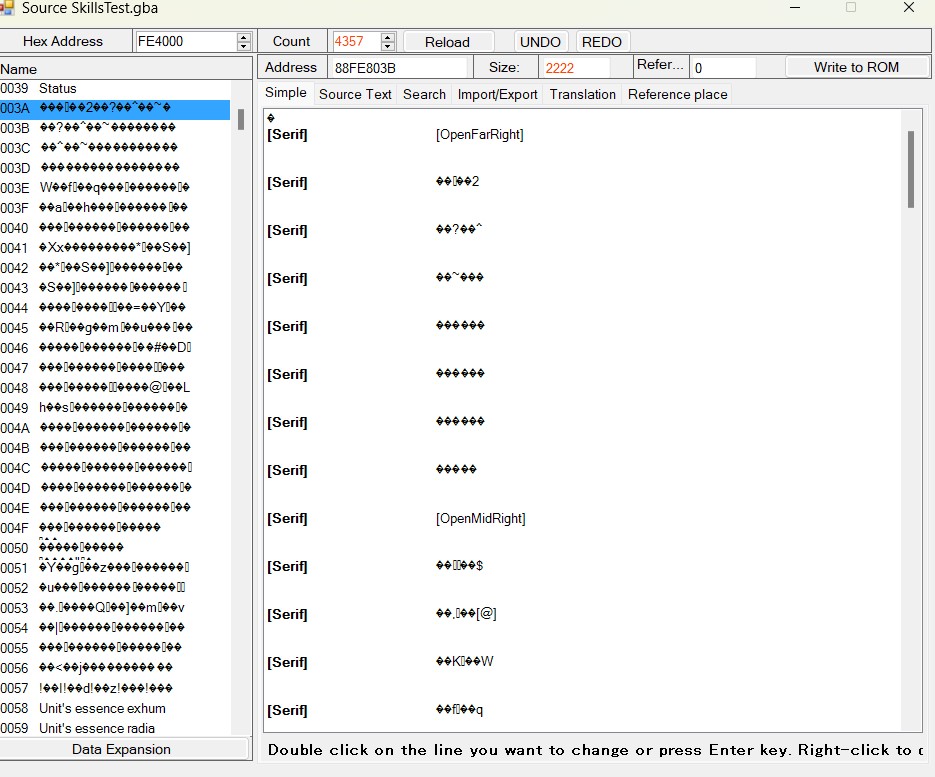Click the Hex Address label
935x777 pixels.
click(x=63, y=41)
